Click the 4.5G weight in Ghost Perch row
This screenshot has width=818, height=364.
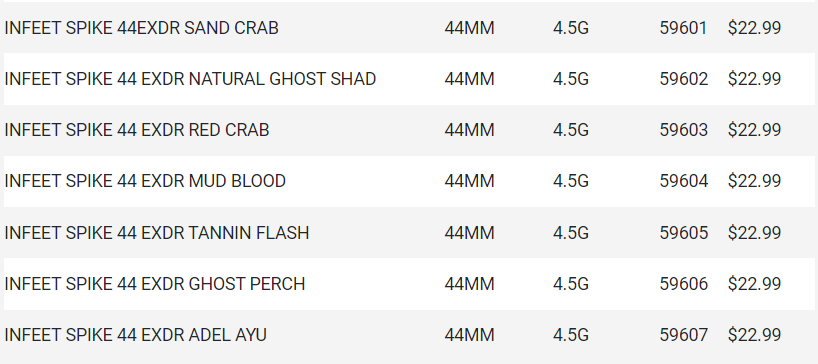point(571,284)
